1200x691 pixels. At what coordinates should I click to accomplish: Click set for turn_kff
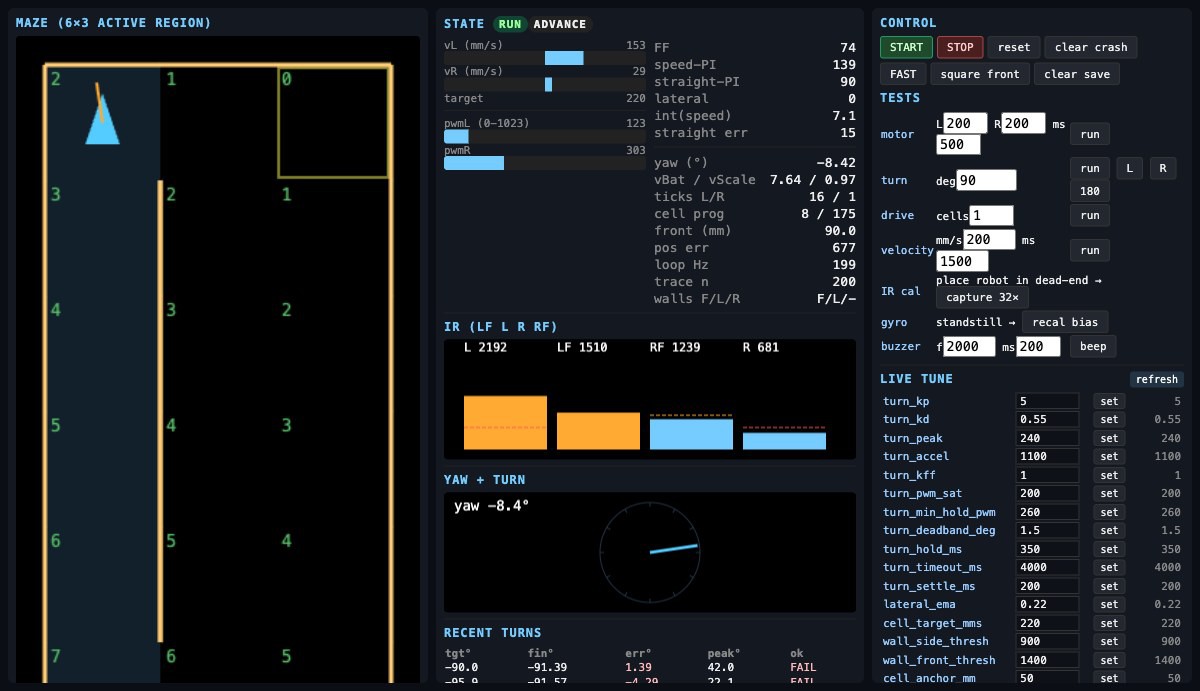pos(1109,475)
